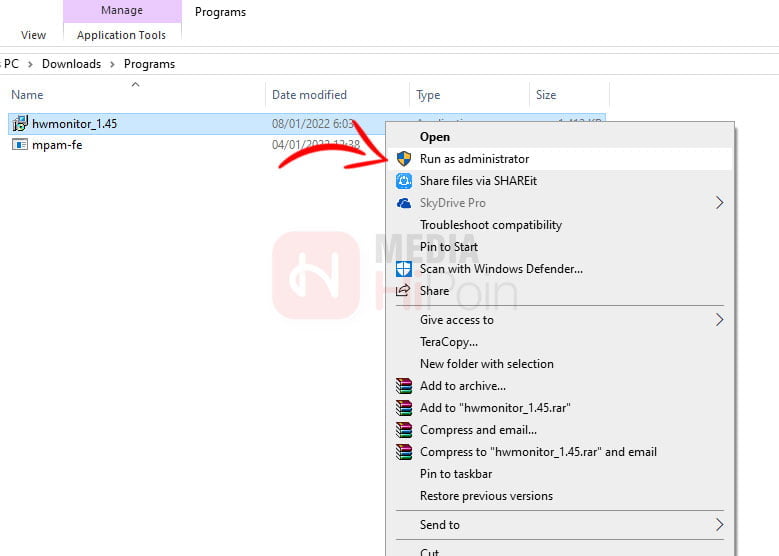The width and height of the screenshot is (779, 556).
Task: Choose New folder with selection
Action: [x=560, y=364]
